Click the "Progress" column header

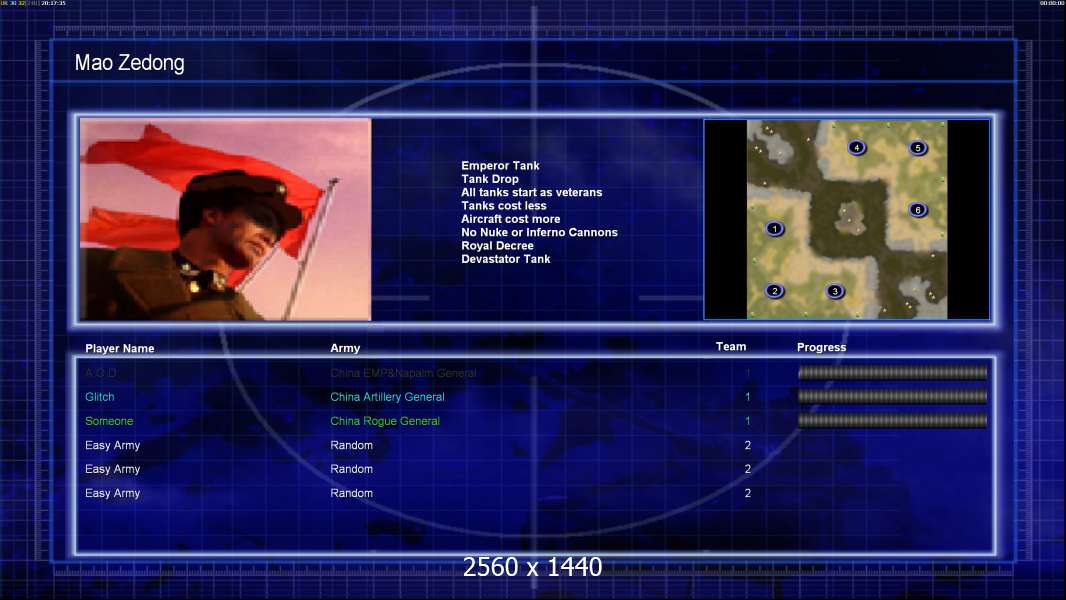821,347
